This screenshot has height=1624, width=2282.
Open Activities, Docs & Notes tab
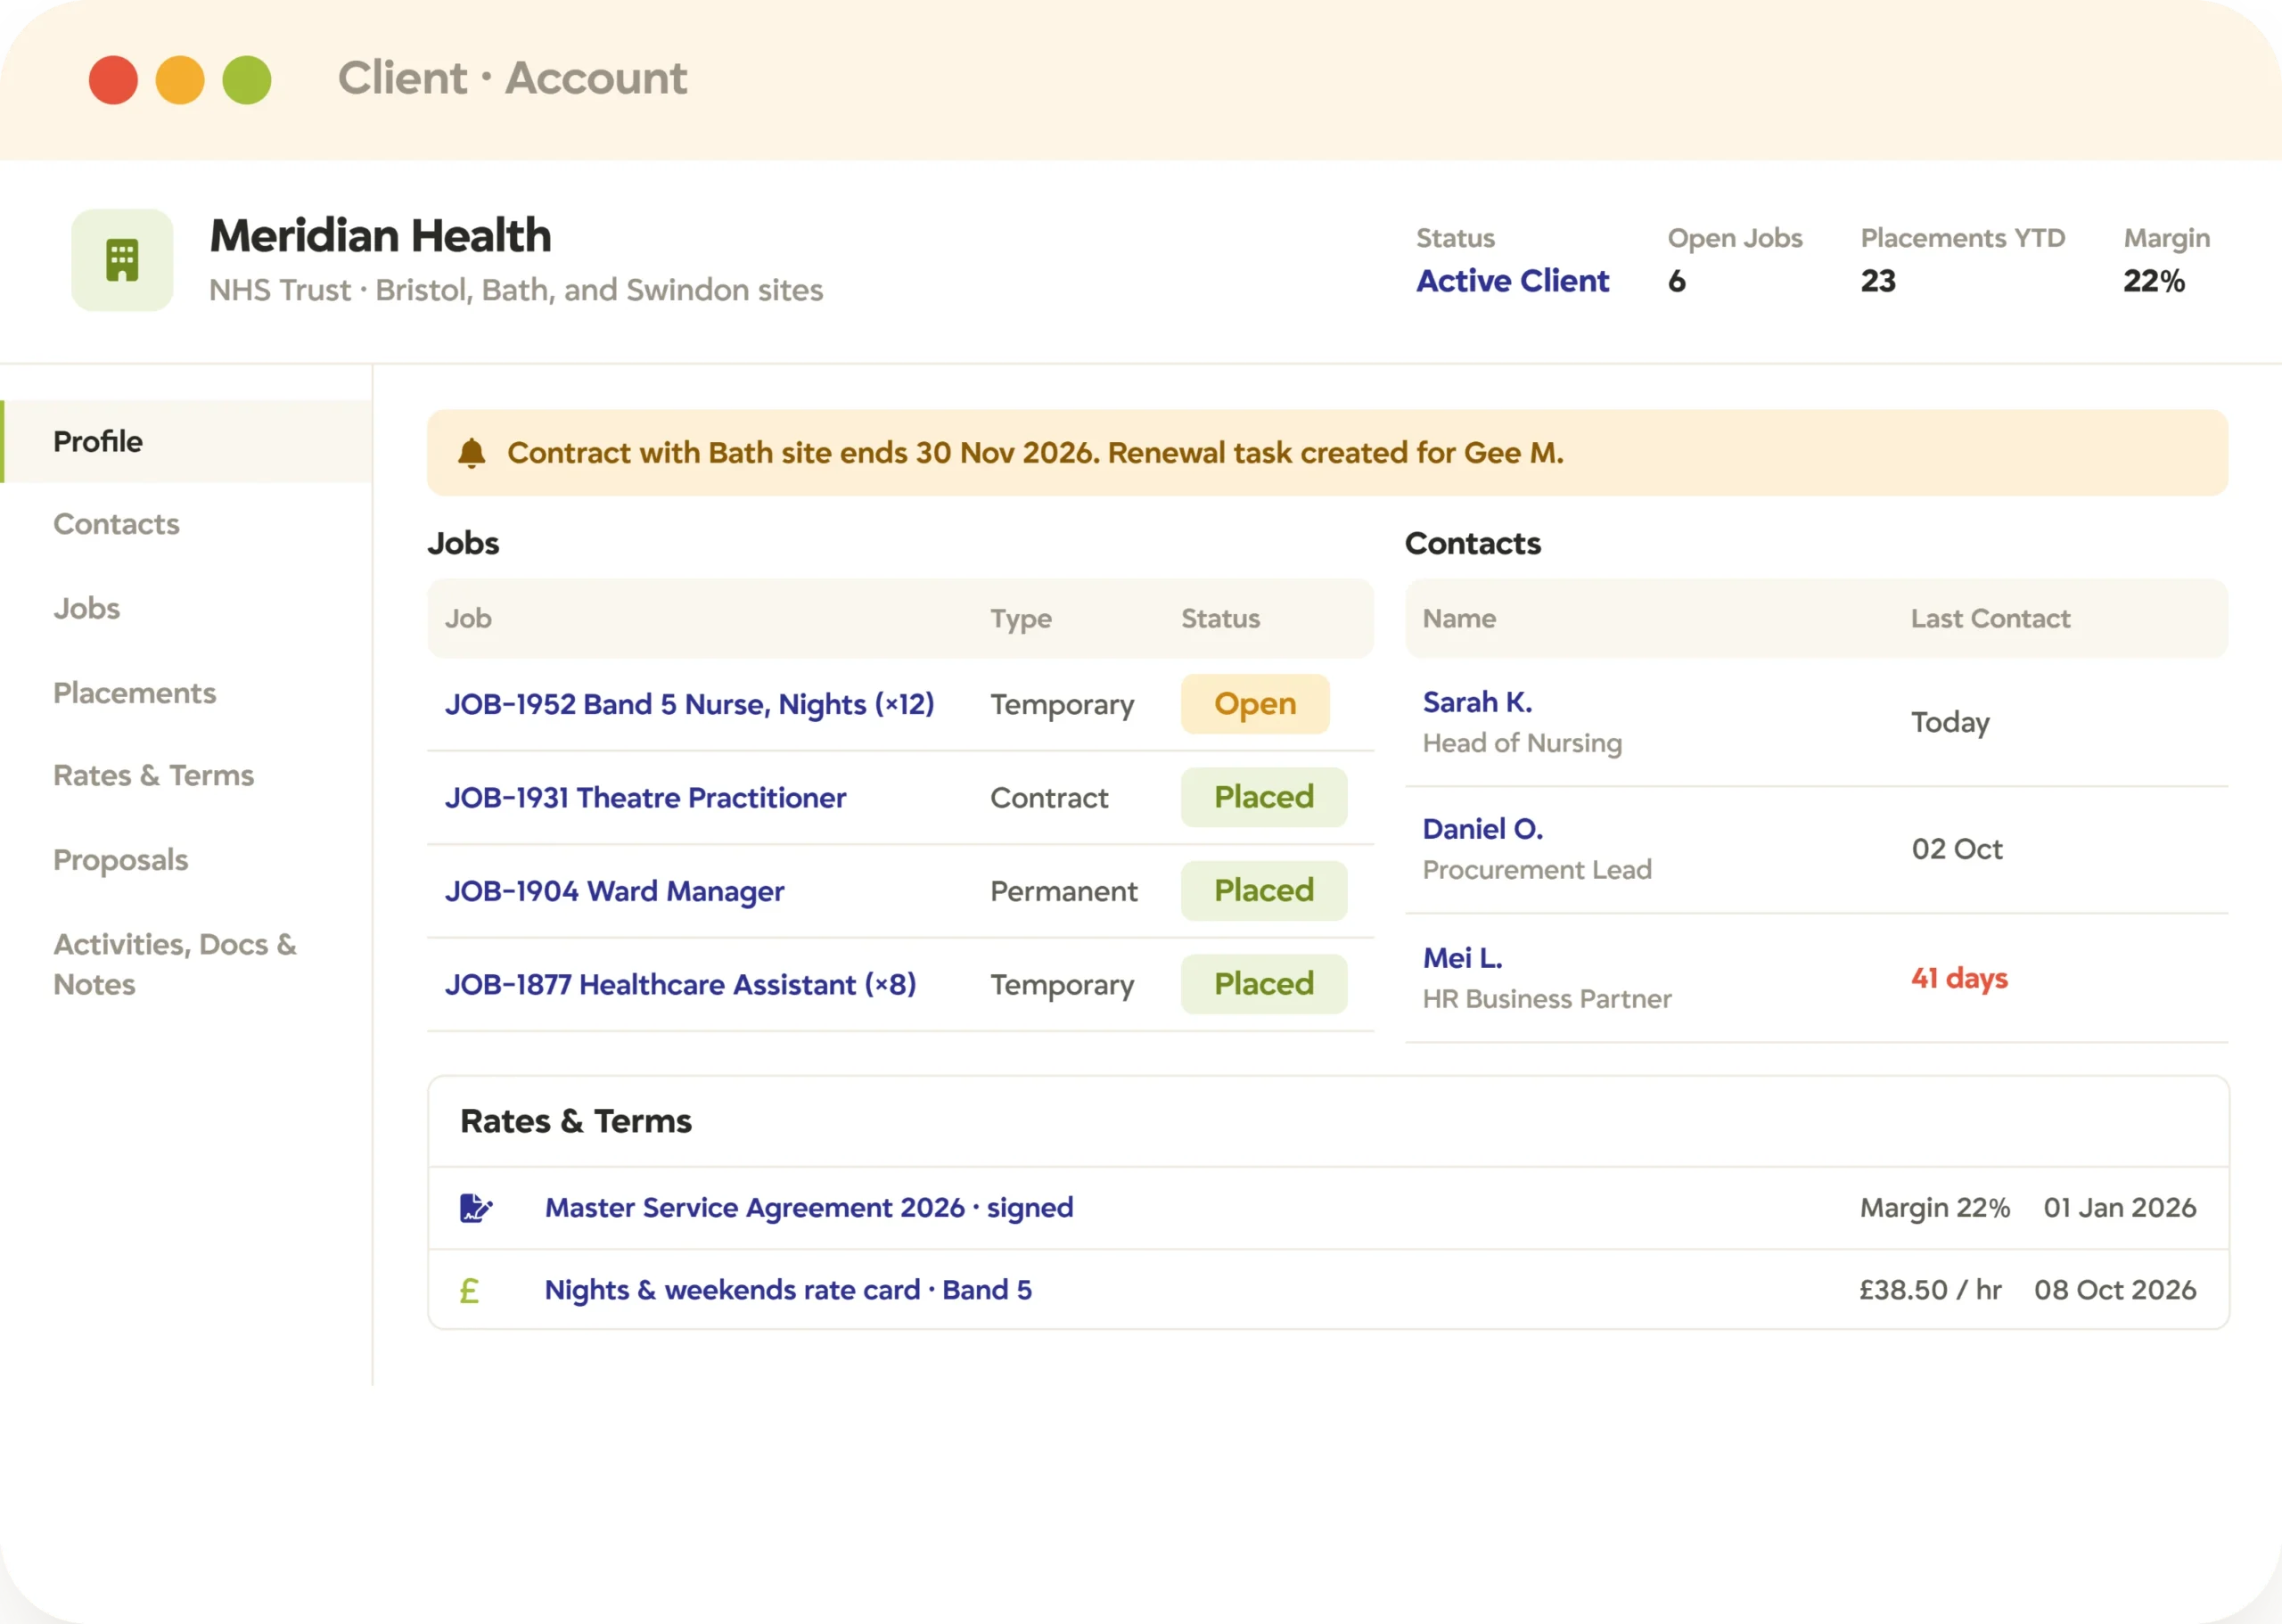click(175, 964)
